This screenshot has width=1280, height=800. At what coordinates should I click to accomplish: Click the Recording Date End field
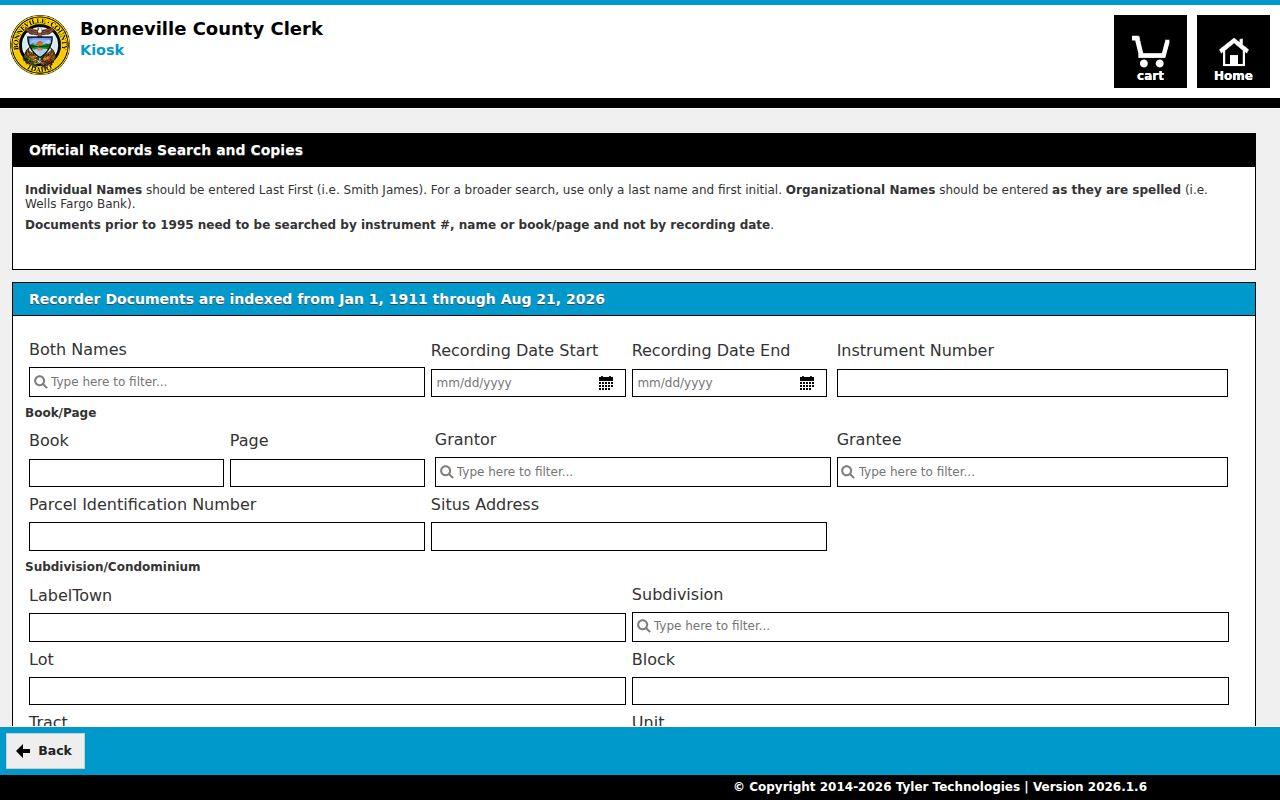(x=729, y=383)
